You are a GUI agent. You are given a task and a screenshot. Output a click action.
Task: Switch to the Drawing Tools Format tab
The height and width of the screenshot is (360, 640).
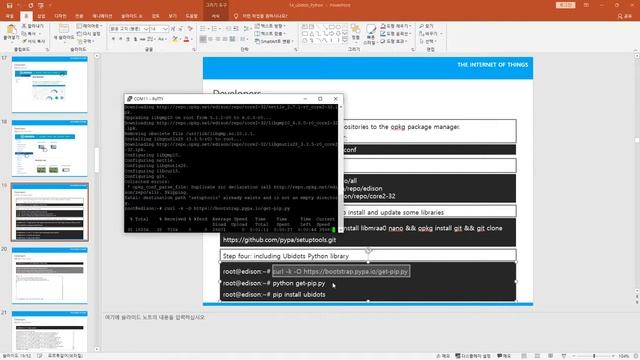click(216, 16)
